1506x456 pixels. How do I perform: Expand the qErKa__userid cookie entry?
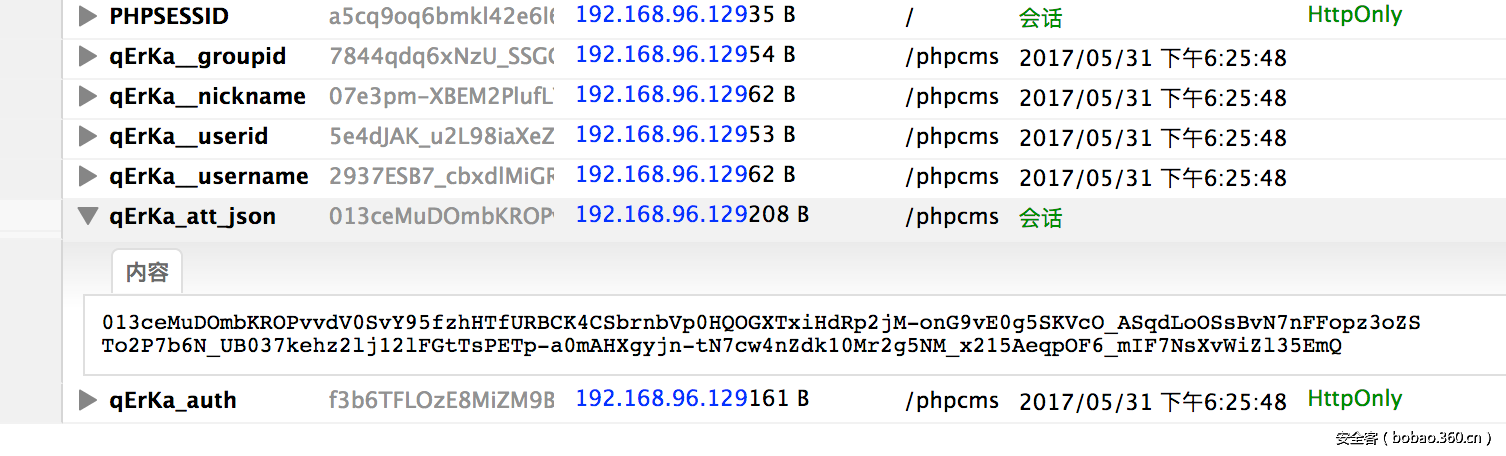[88, 137]
